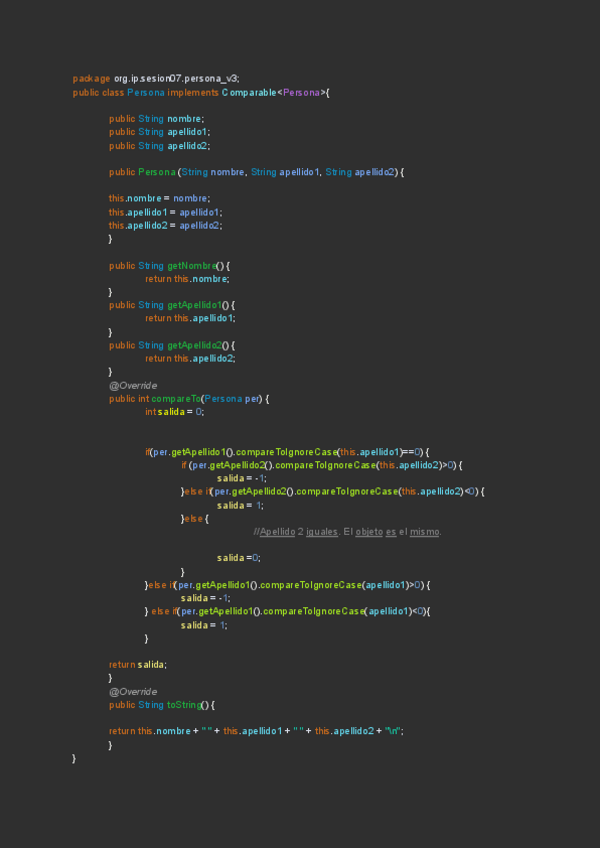Viewport: 600px width, 848px height.
Task: Click the @Override annotation above compareTo
Action: point(133,385)
